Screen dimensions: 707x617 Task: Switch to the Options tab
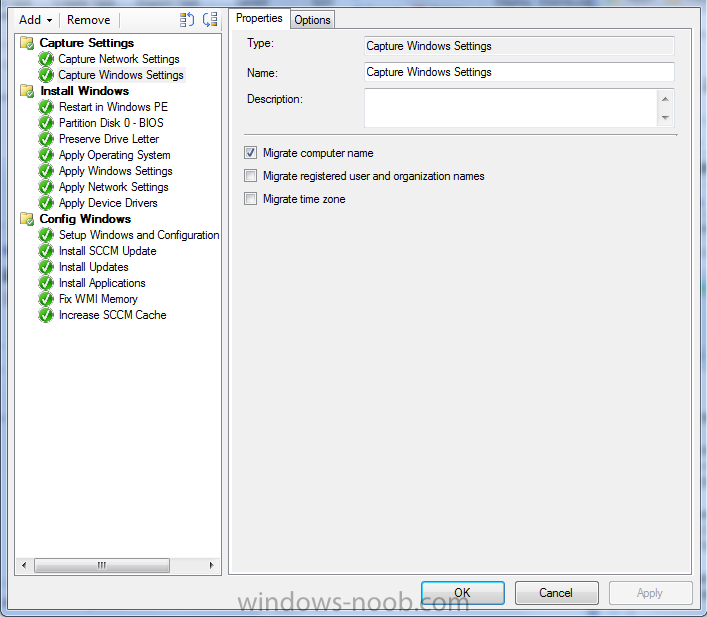coord(312,20)
